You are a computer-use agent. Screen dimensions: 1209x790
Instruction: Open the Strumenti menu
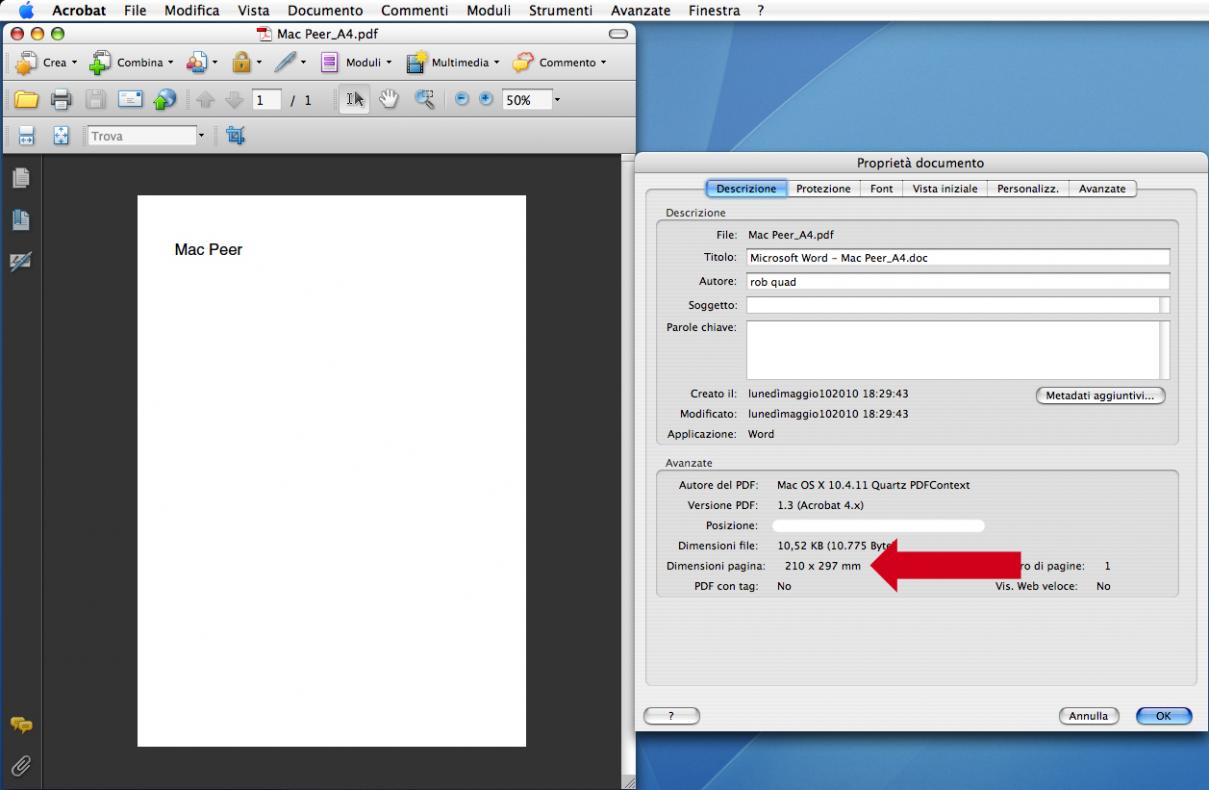coord(559,11)
